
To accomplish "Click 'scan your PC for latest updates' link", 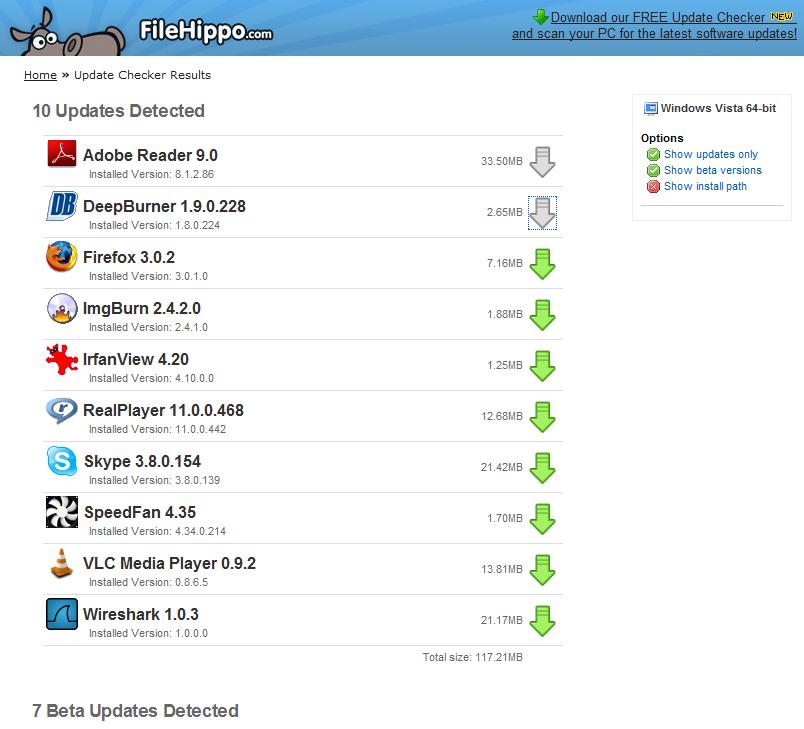I will tap(655, 33).
